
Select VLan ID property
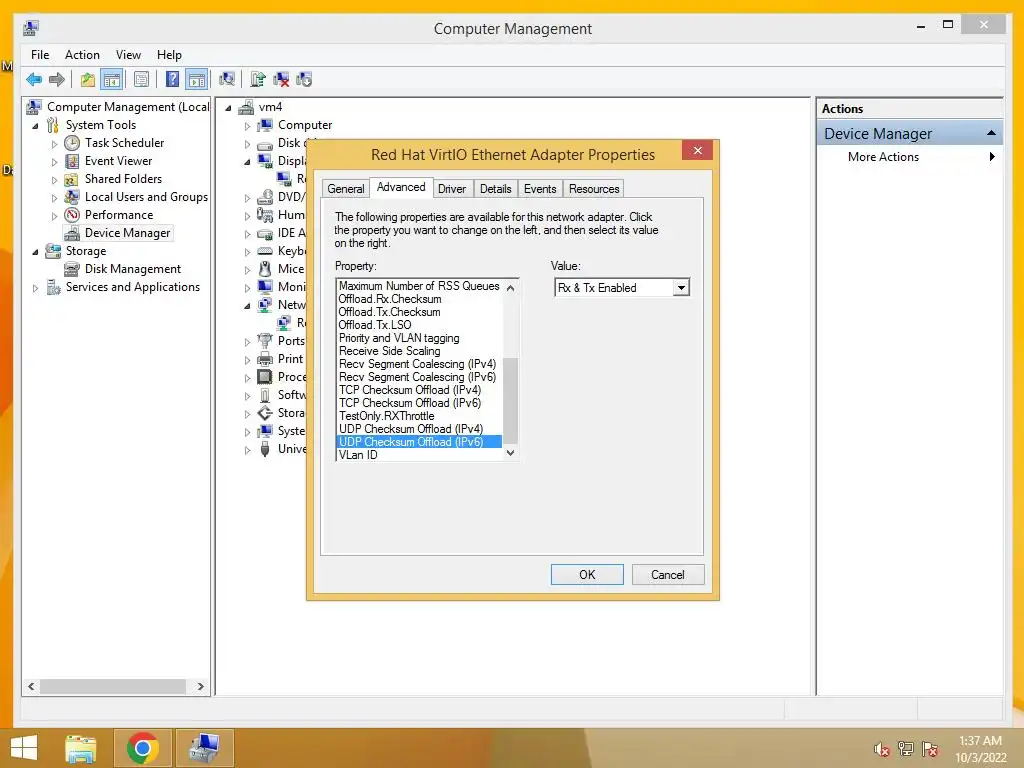pyautogui.click(x=358, y=455)
